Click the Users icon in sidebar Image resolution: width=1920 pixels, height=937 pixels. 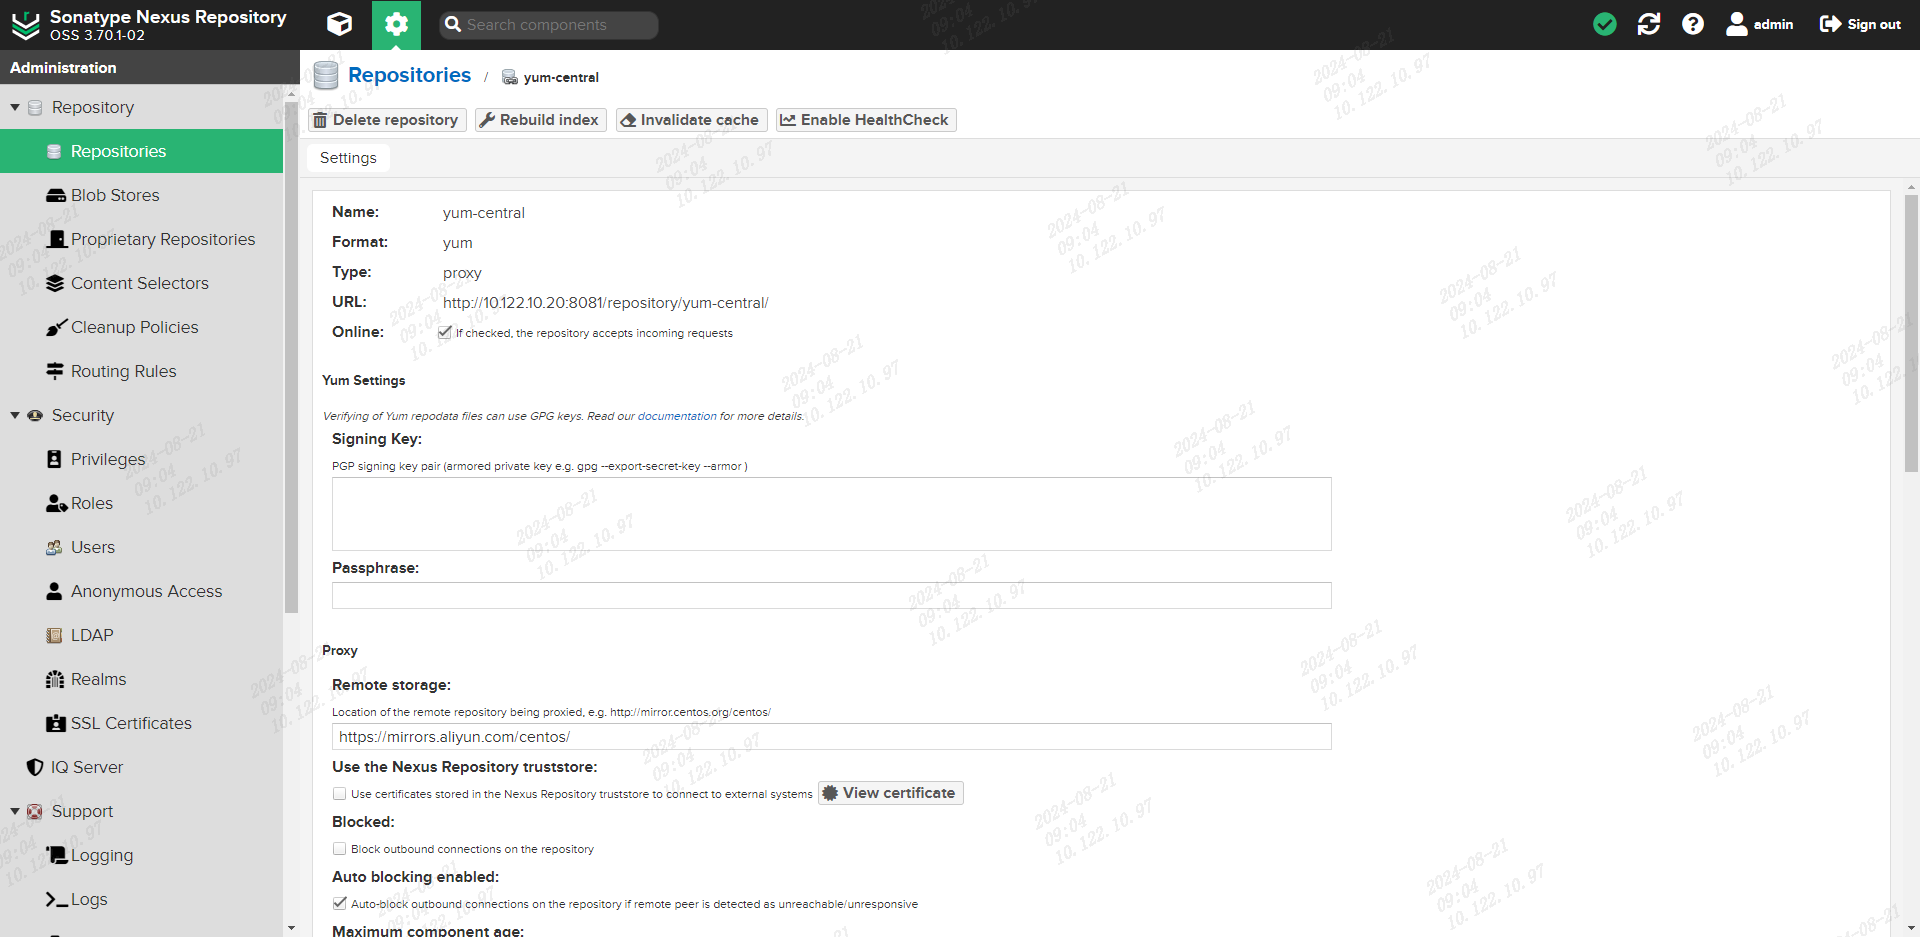tap(54, 547)
